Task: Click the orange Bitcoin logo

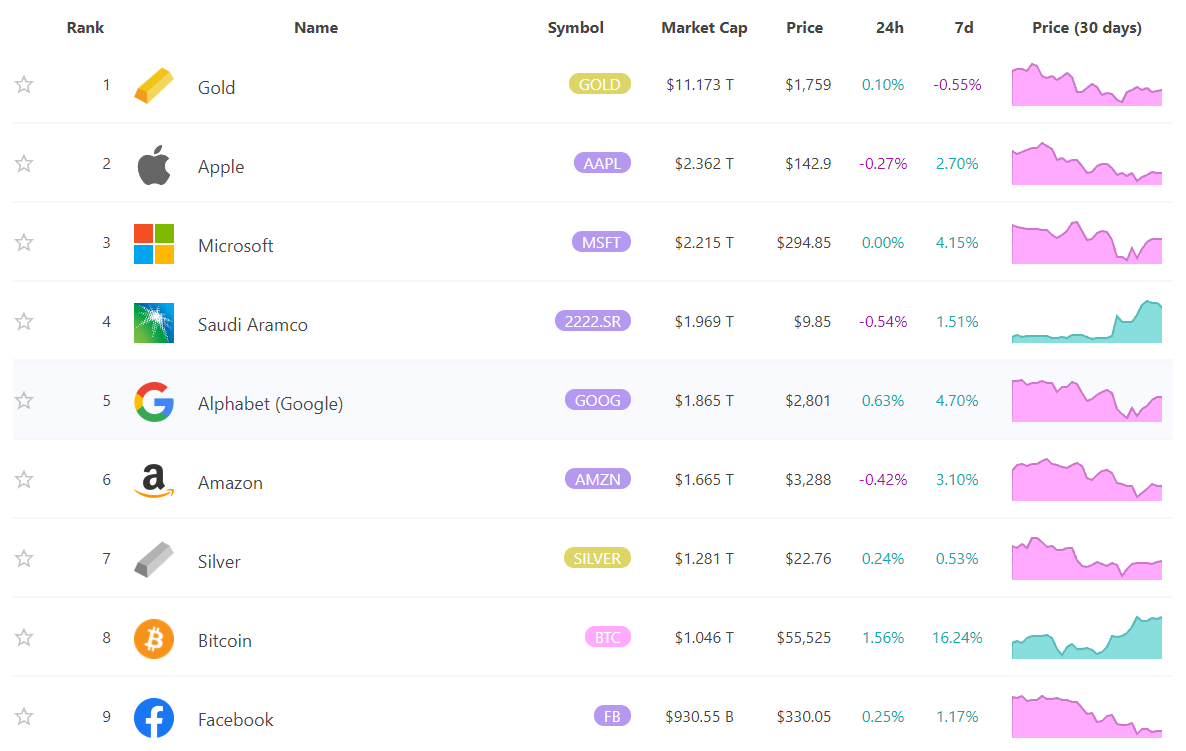Action: click(154, 639)
